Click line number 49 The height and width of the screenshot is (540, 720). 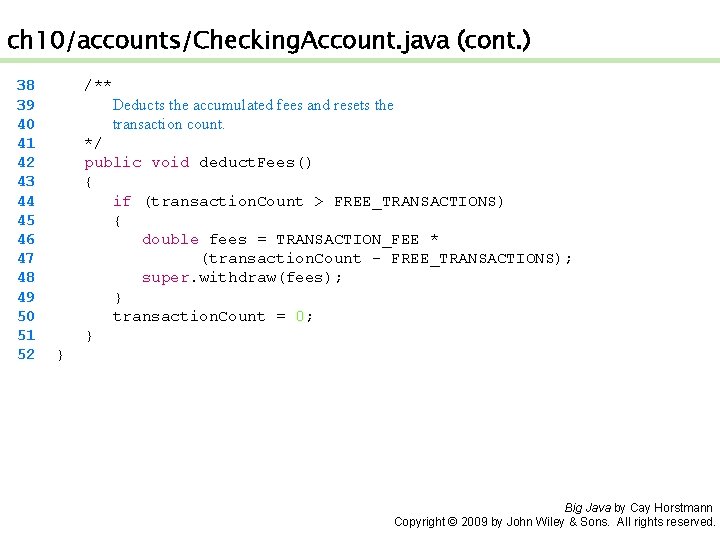click(26, 297)
